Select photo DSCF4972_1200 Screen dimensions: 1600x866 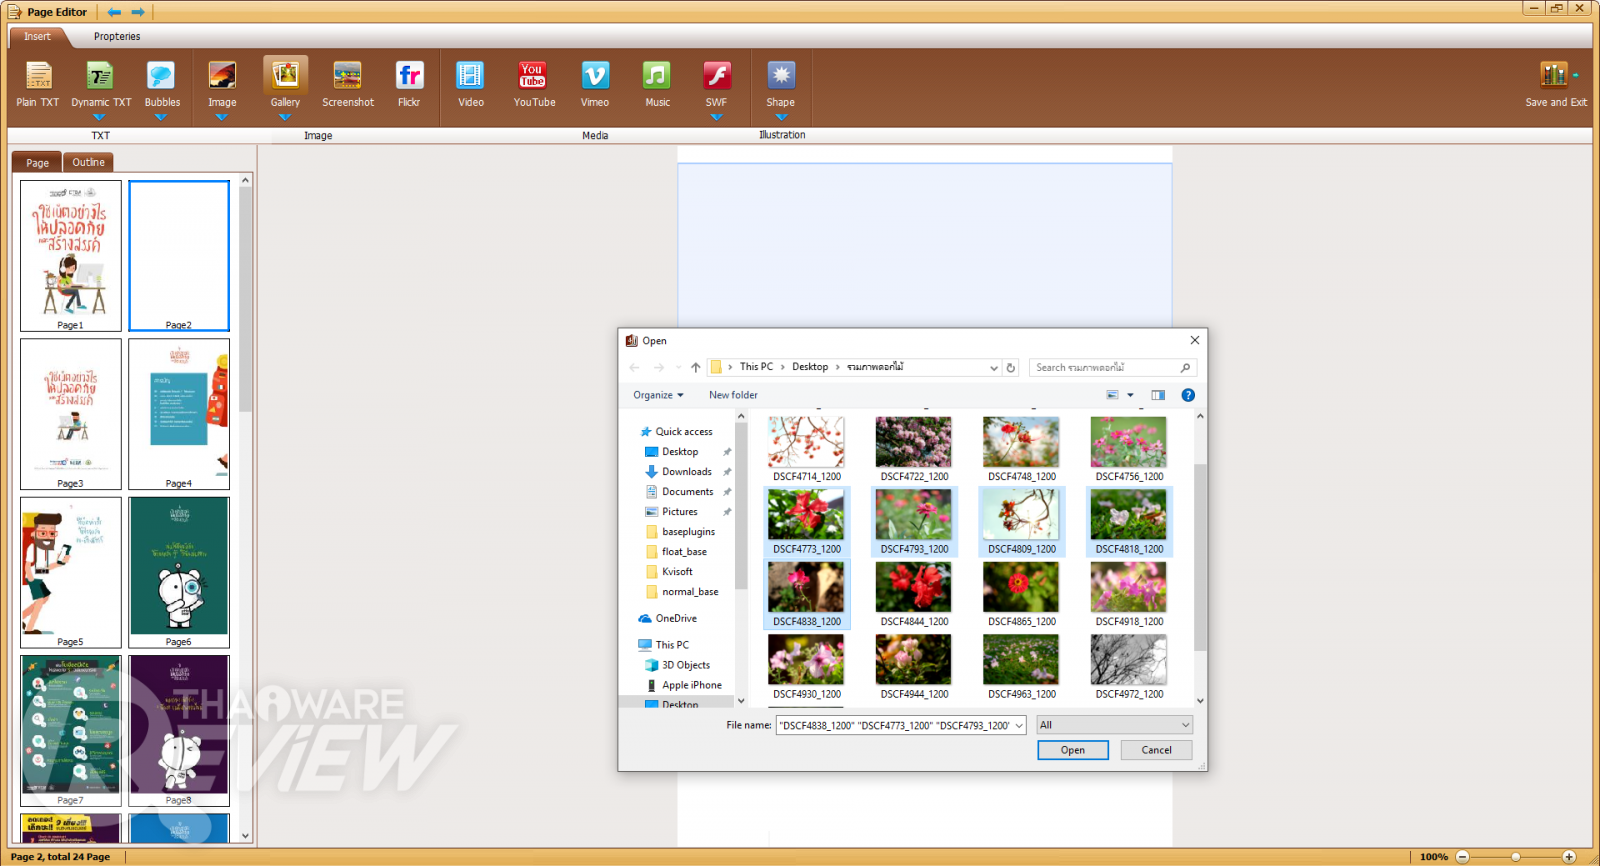[1129, 666]
